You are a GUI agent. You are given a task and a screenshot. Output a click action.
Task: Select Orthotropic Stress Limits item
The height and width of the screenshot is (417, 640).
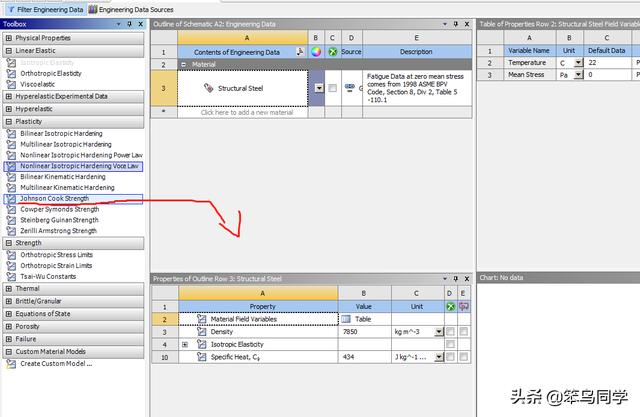point(63,254)
